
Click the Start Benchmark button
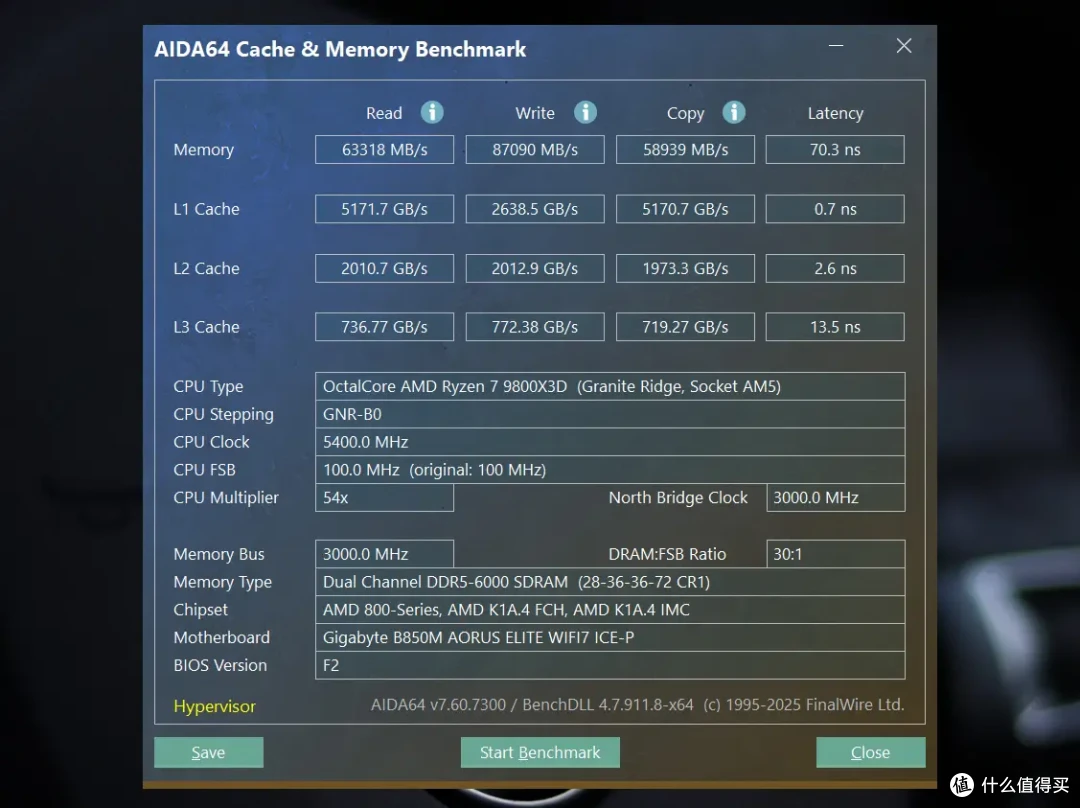click(540, 752)
